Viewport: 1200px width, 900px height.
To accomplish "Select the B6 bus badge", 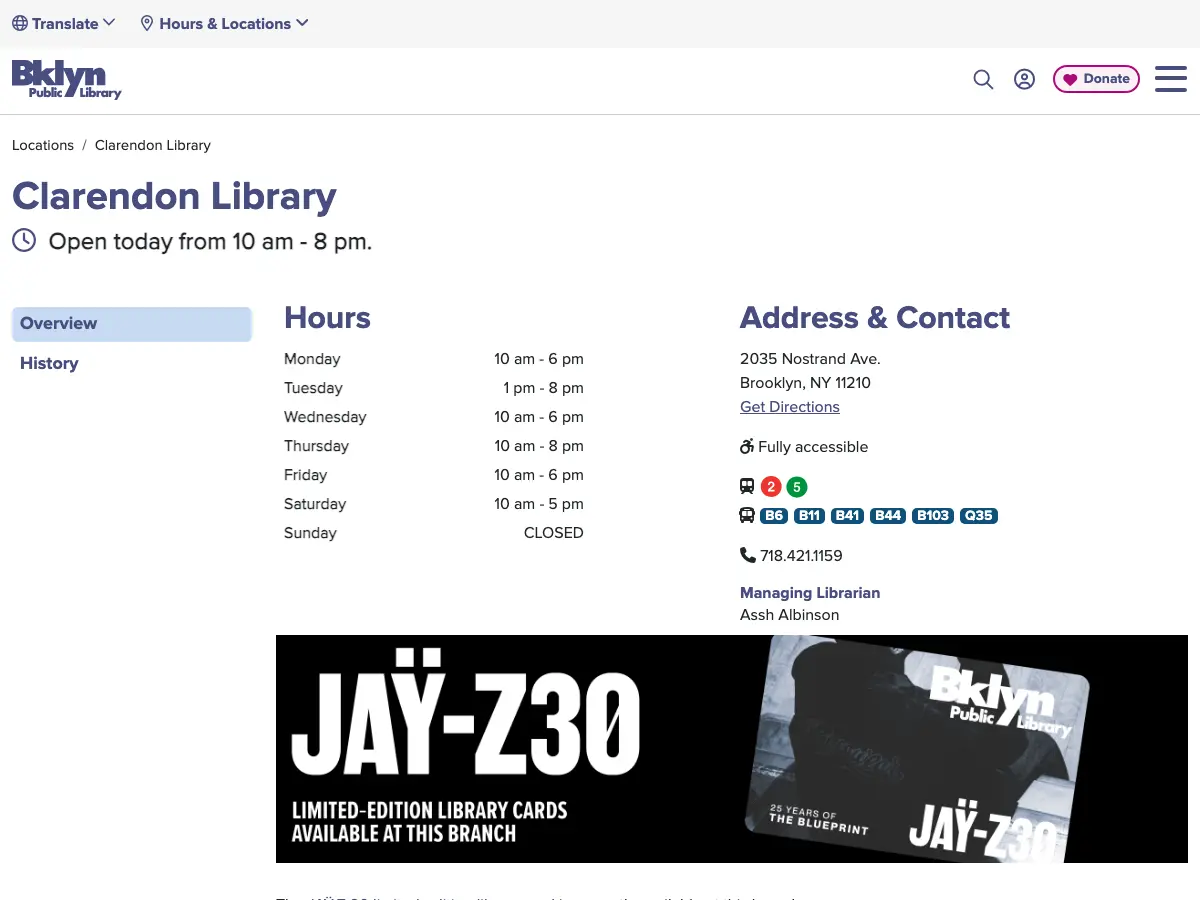I will click(x=774, y=516).
